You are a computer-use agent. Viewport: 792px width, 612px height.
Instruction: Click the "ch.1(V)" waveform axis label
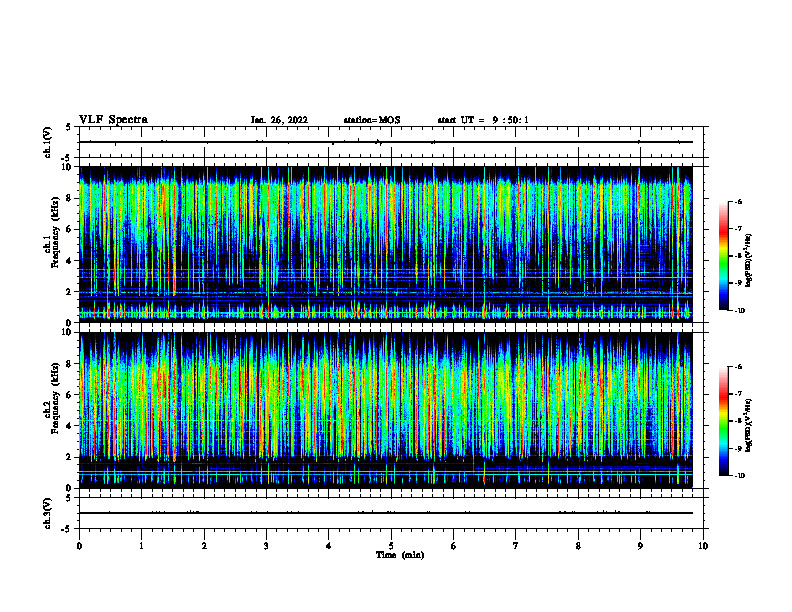(x=47, y=142)
